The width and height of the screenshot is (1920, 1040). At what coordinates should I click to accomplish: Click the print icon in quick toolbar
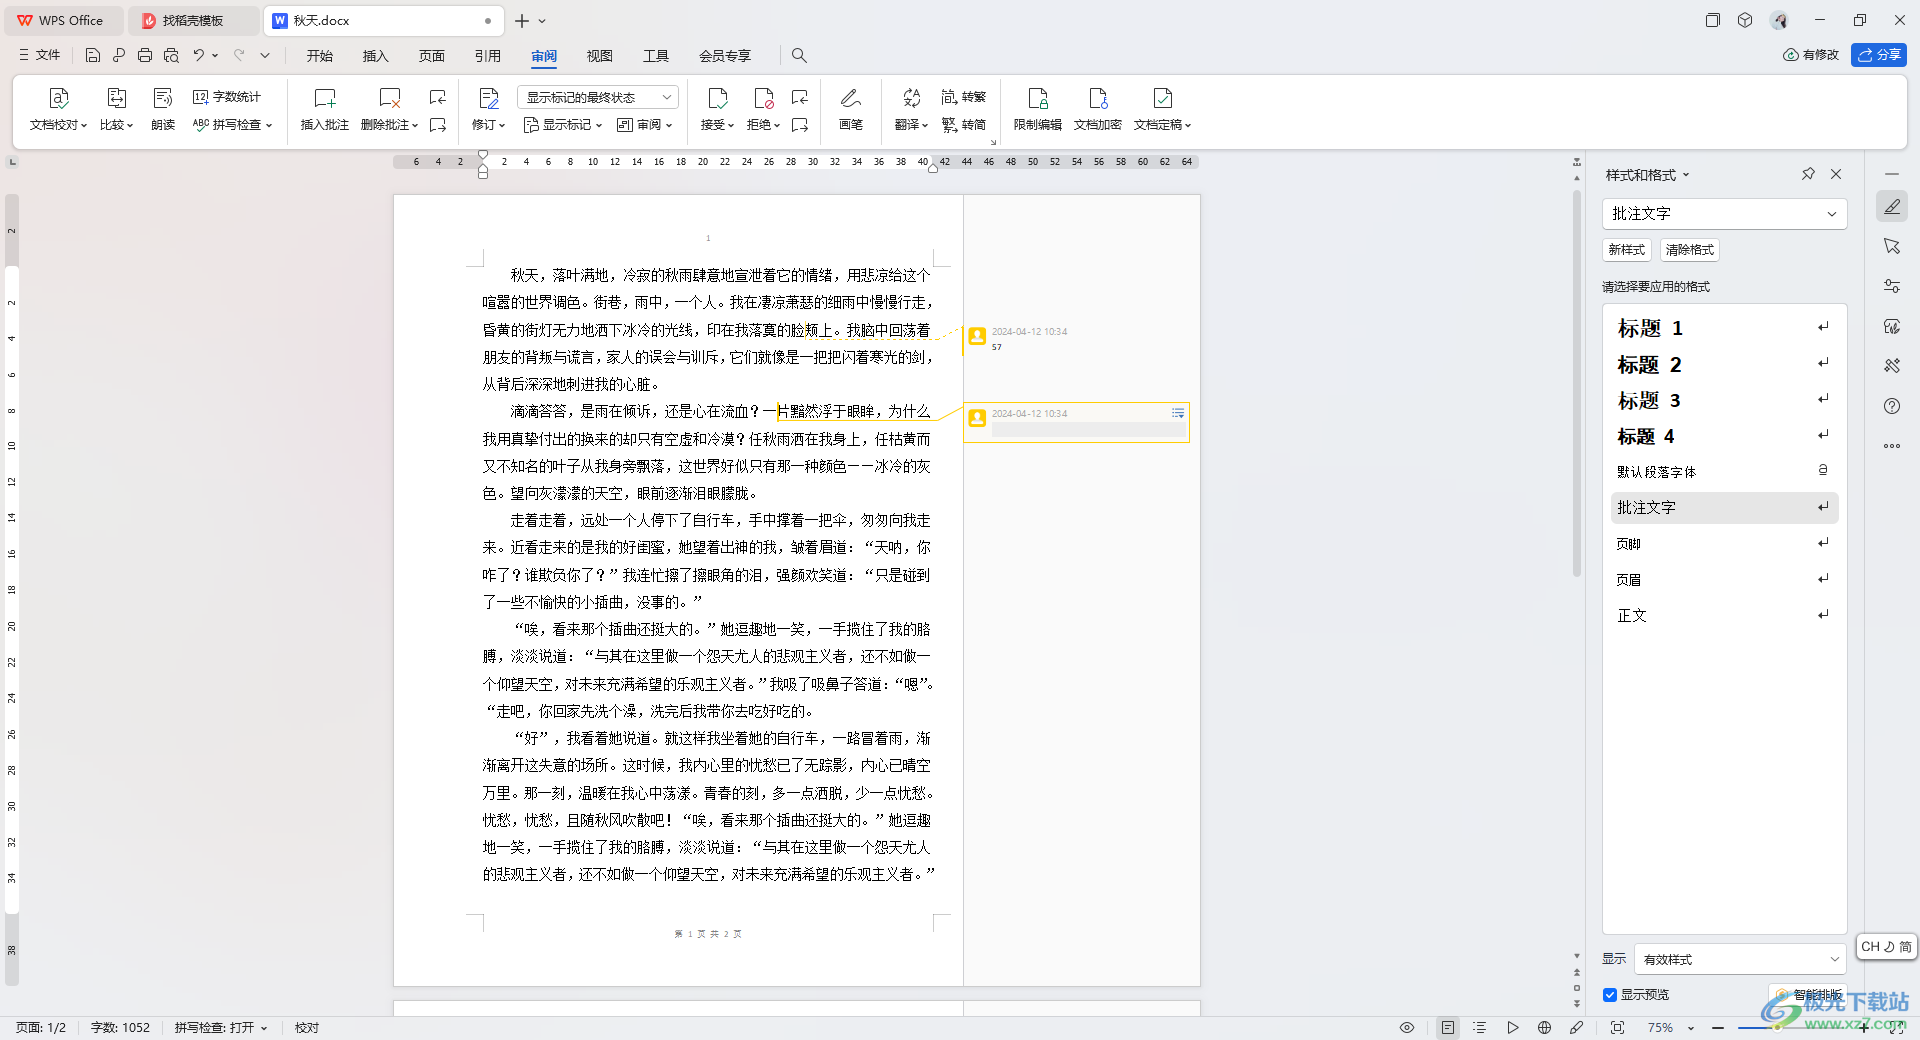[145, 56]
